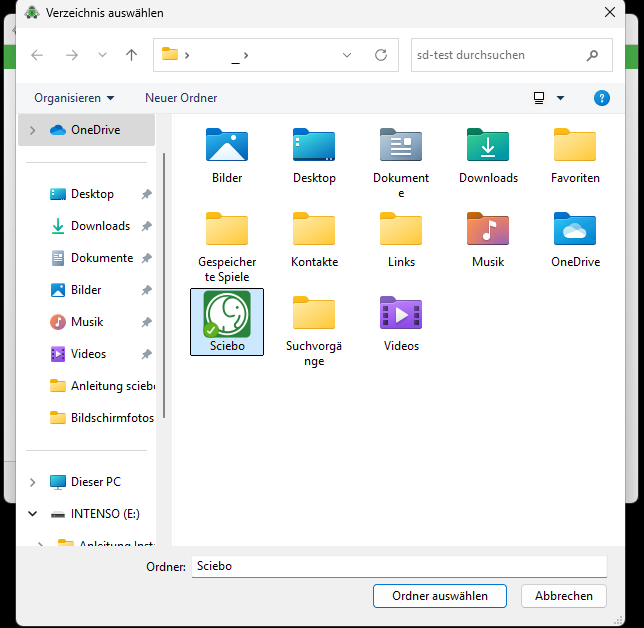Open the Organisieren dropdown menu
Image resolution: width=644 pixels, height=628 pixels.
coord(74,98)
